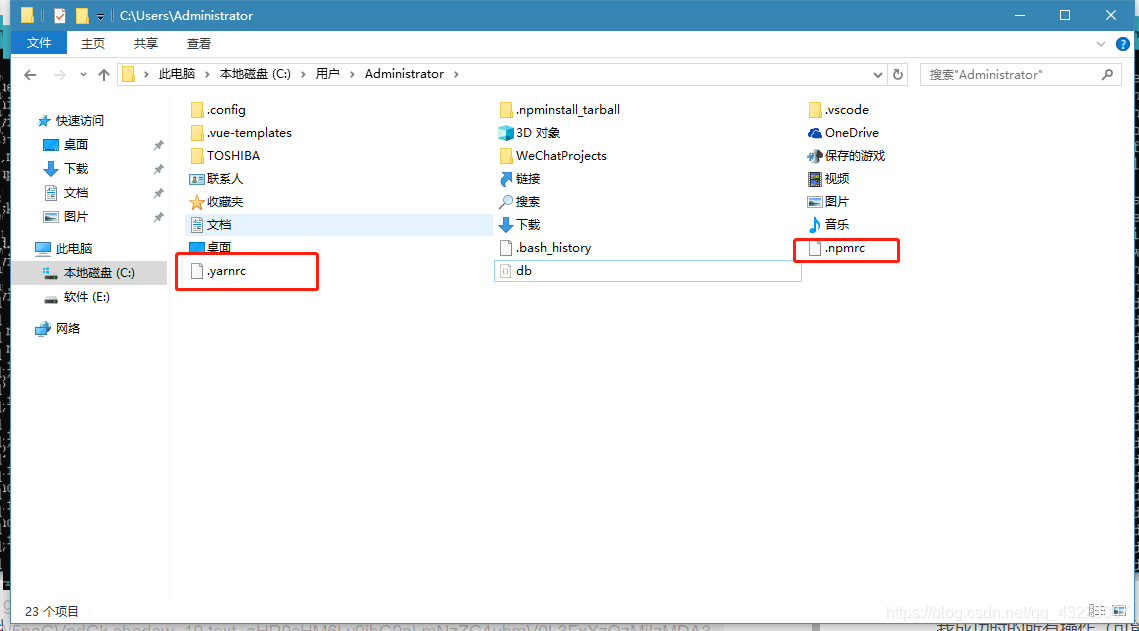Switch to large icons view in status bar
The image size is (1139, 631).
(x=1119, y=611)
